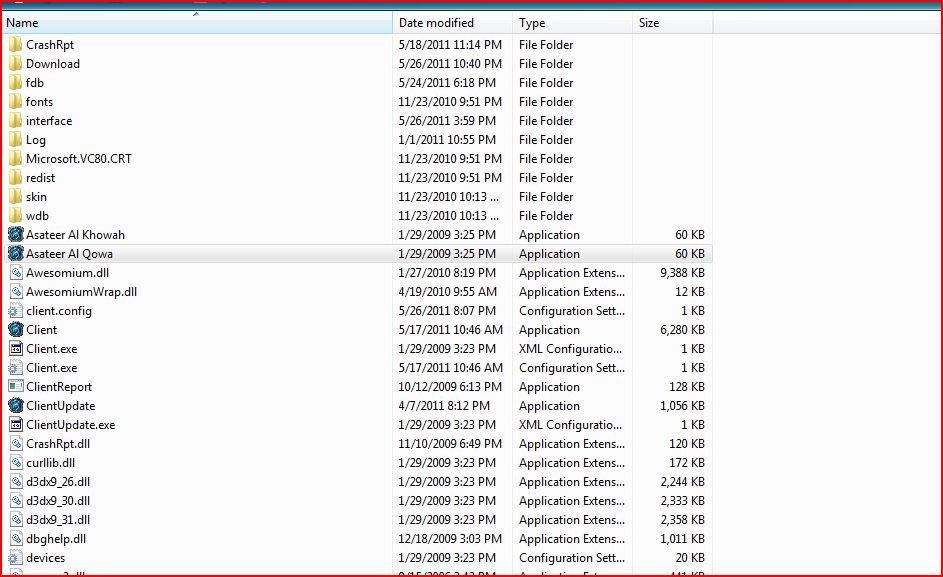Select the devices configuration file icon
This screenshot has height=577, width=943.
click(x=15, y=558)
